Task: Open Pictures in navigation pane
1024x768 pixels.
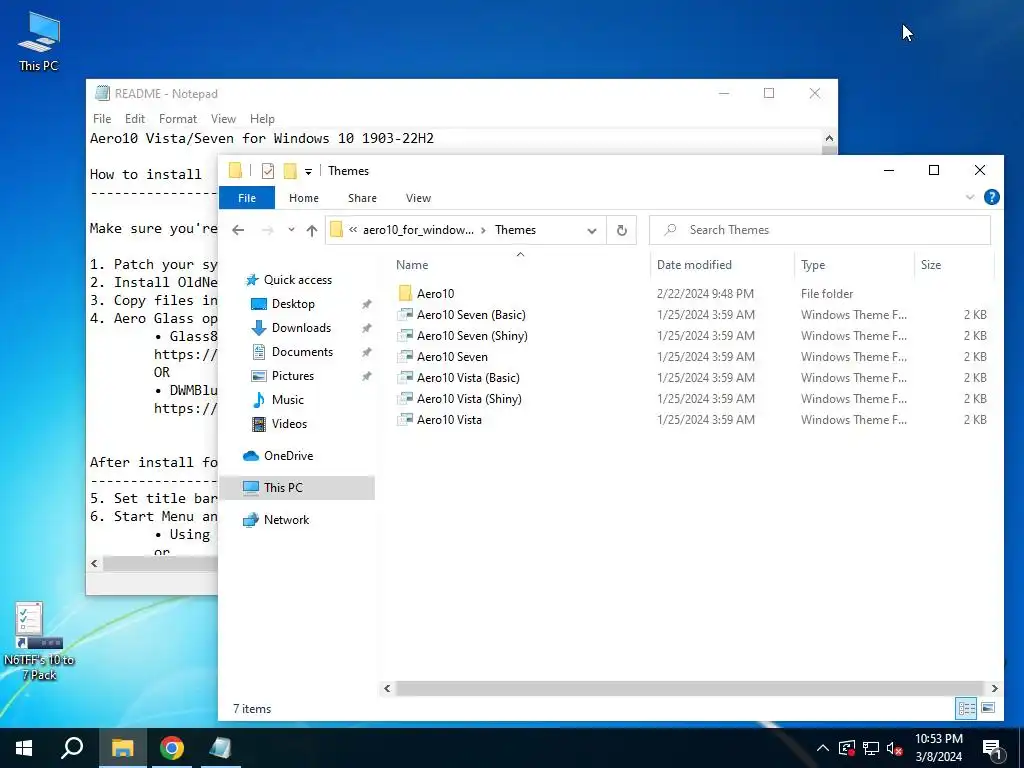Action: point(293,376)
